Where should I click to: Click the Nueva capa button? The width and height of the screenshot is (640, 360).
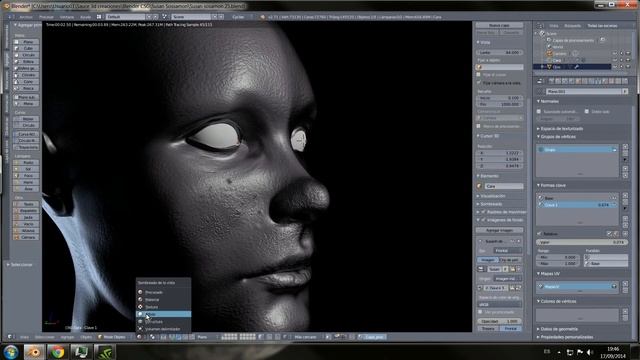click(x=499, y=25)
